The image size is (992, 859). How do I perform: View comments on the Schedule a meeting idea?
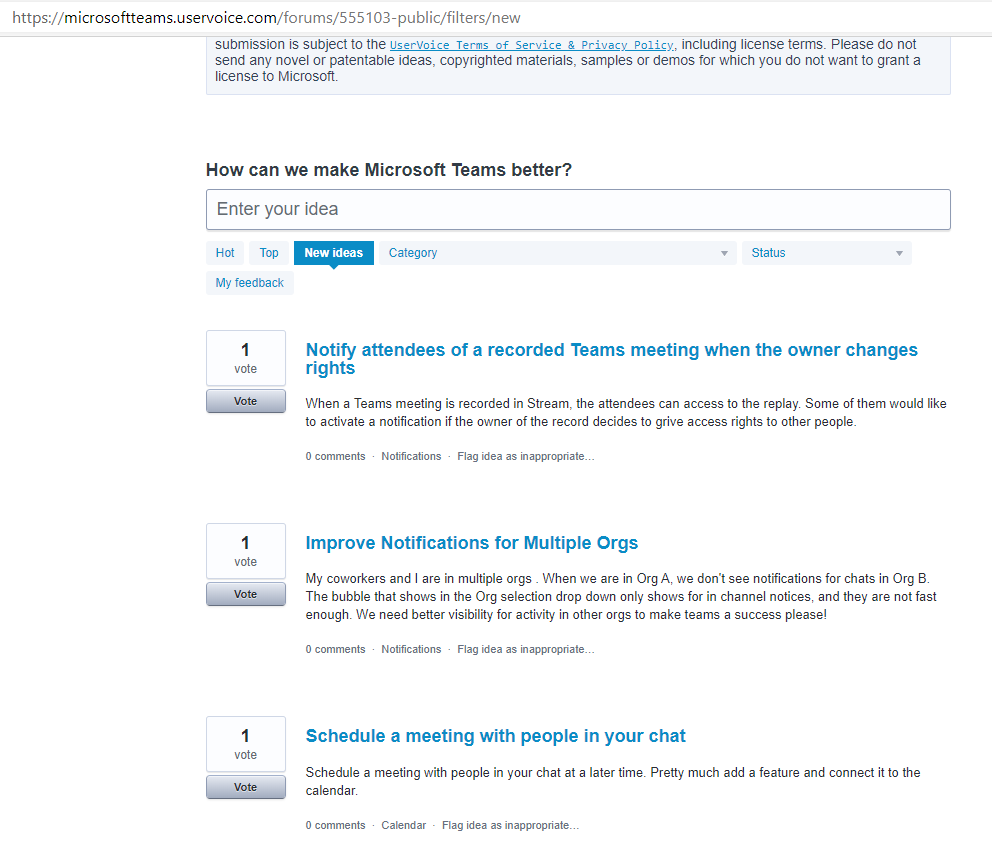335,825
